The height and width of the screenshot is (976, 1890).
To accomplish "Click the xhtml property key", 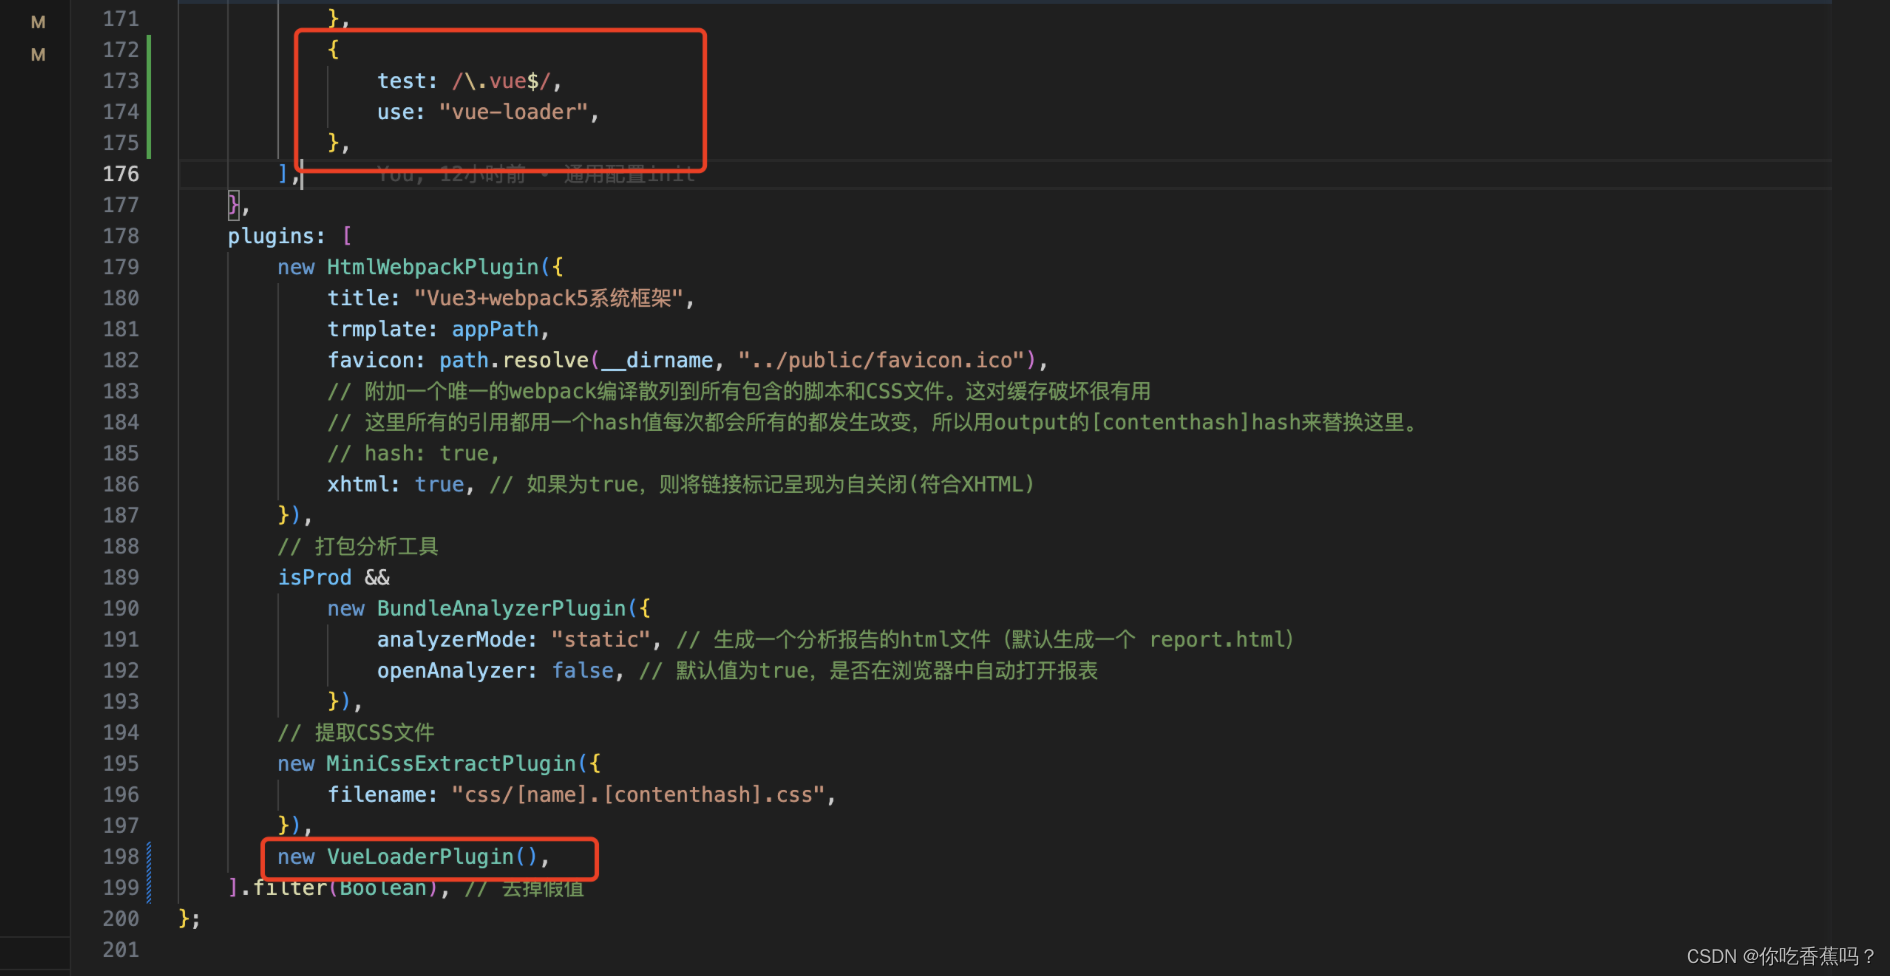I will tap(358, 484).
